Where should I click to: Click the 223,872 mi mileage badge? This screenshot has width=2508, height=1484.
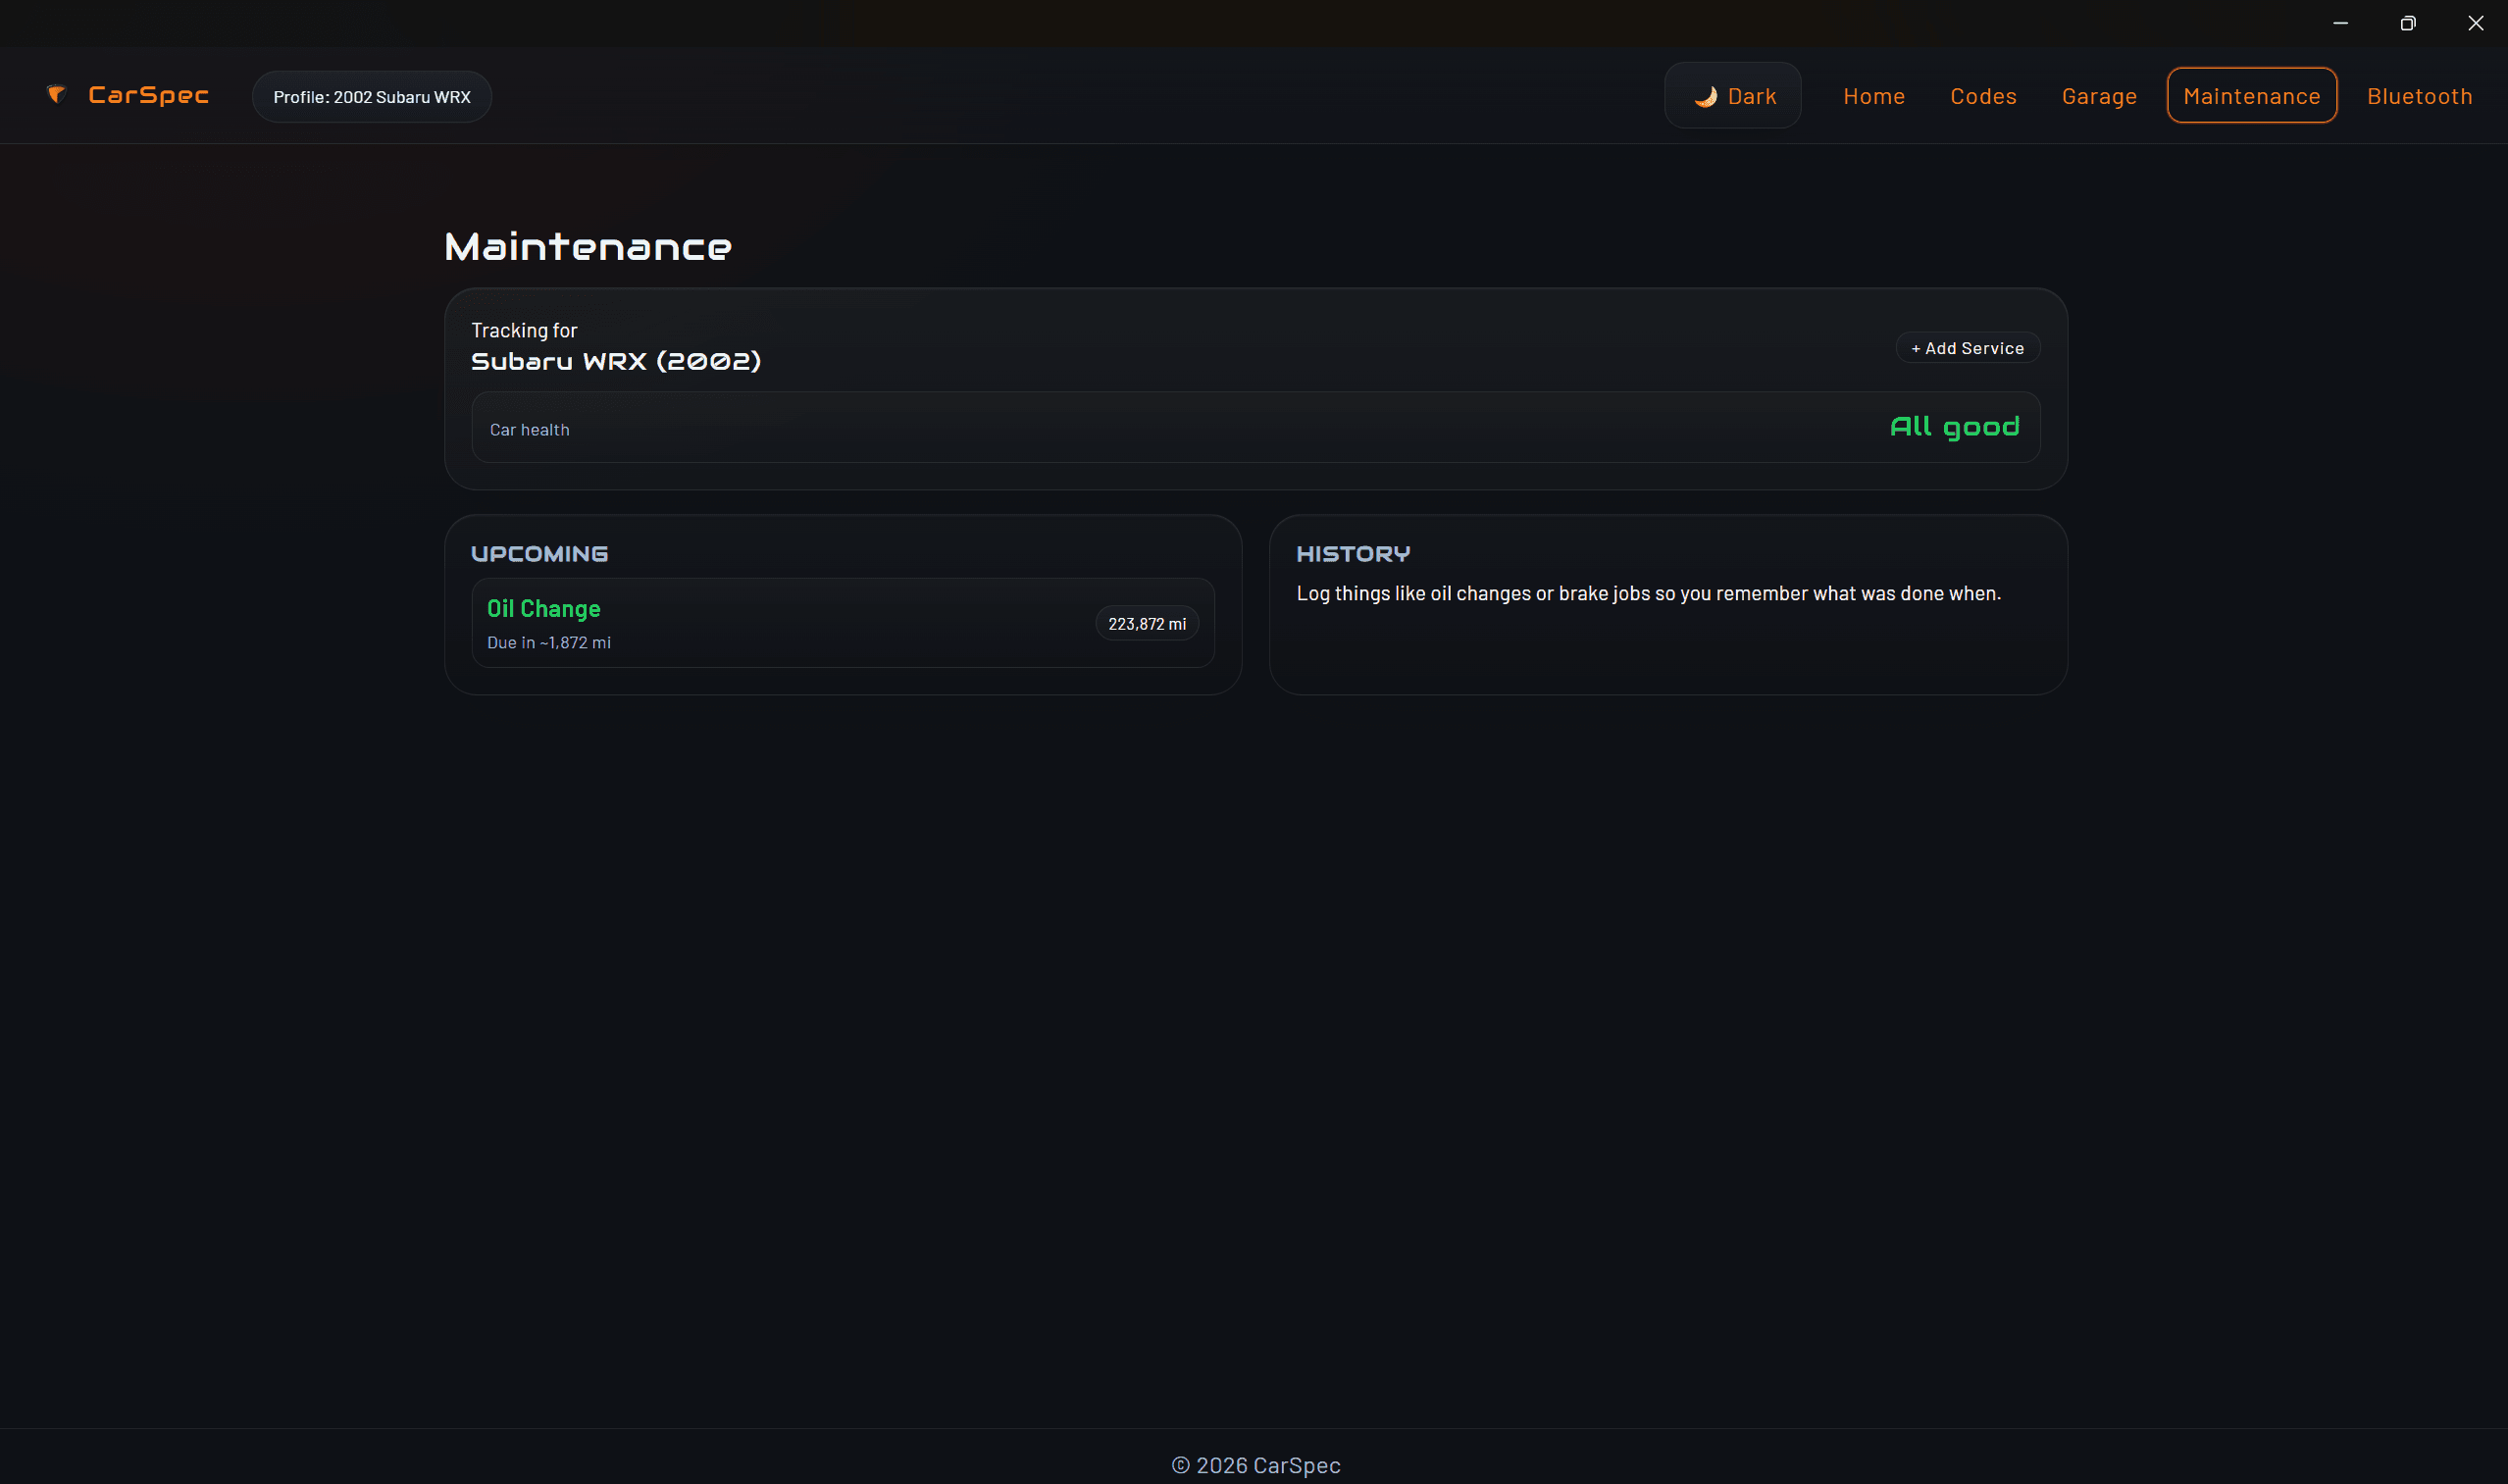coord(1147,624)
